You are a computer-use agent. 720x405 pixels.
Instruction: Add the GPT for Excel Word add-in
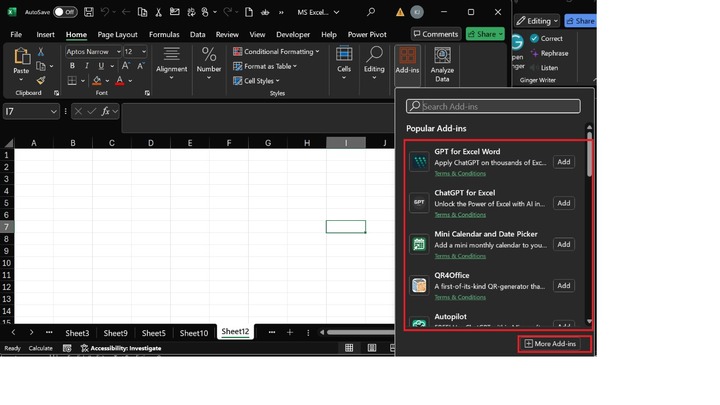coord(564,162)
